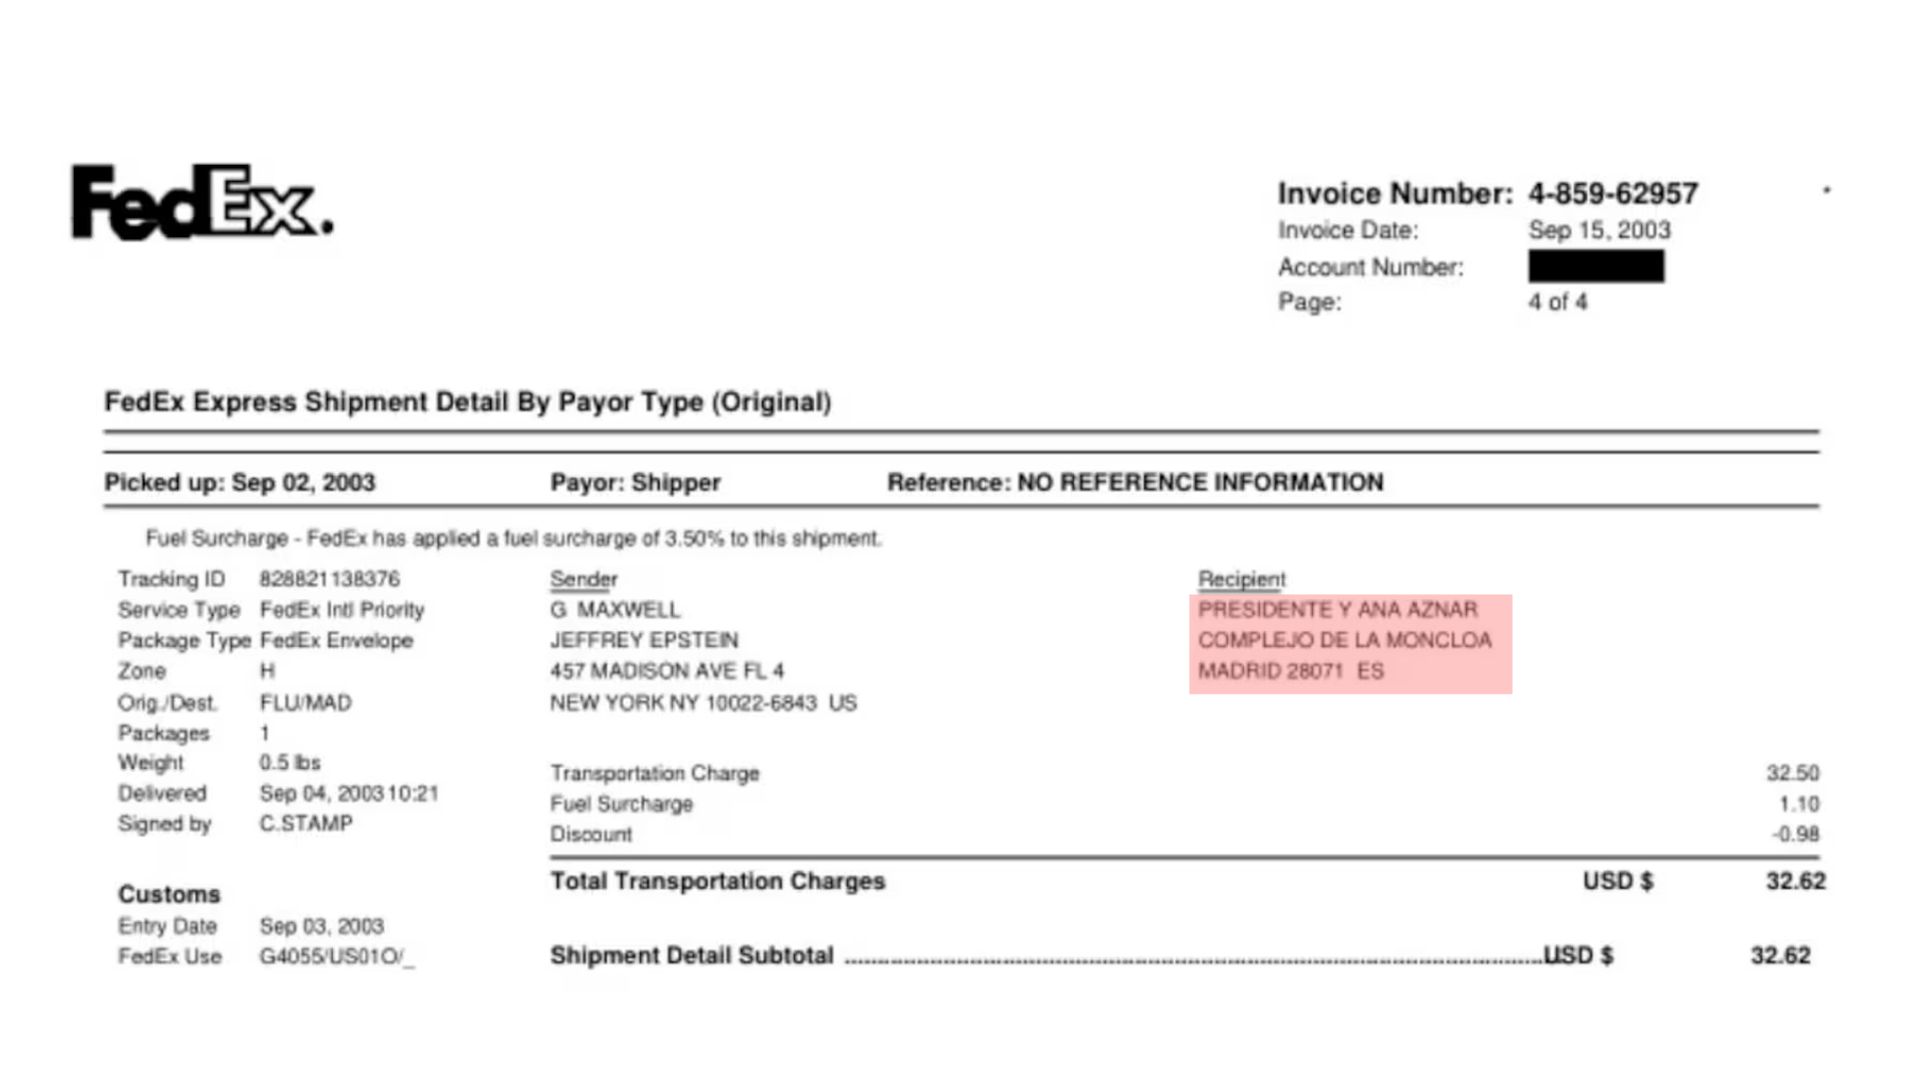This screenshot has height=1080, width=1920.
Task: Click the sender name G MAXWELL
Action: click(x=615, y=610)
